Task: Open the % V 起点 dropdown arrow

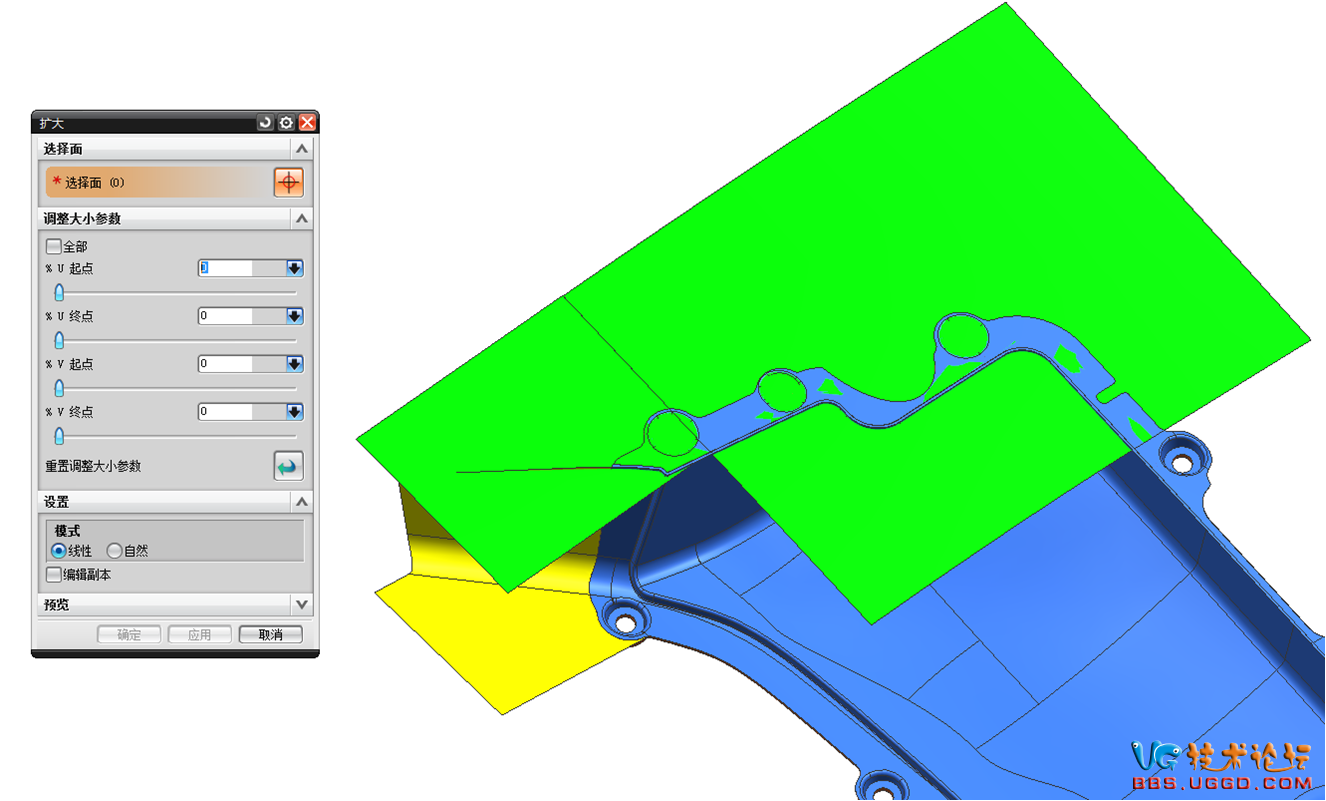Action: (x=294, y=364)
